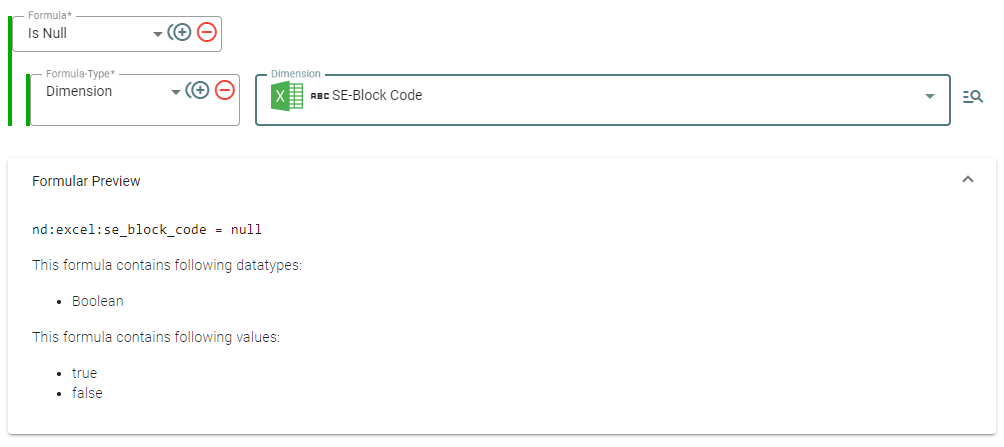Screen dimensions: 1004x447
Task: Expand the Dimension field dropdown arrow
Action: [930, 96]
